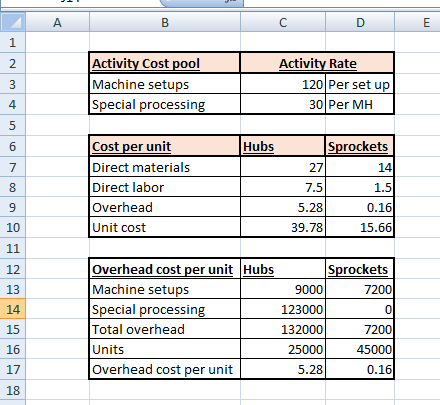This screenshot has height=405, width=440.
Task: Click Sprockets special processing value 0
Action: click(360, 309)
